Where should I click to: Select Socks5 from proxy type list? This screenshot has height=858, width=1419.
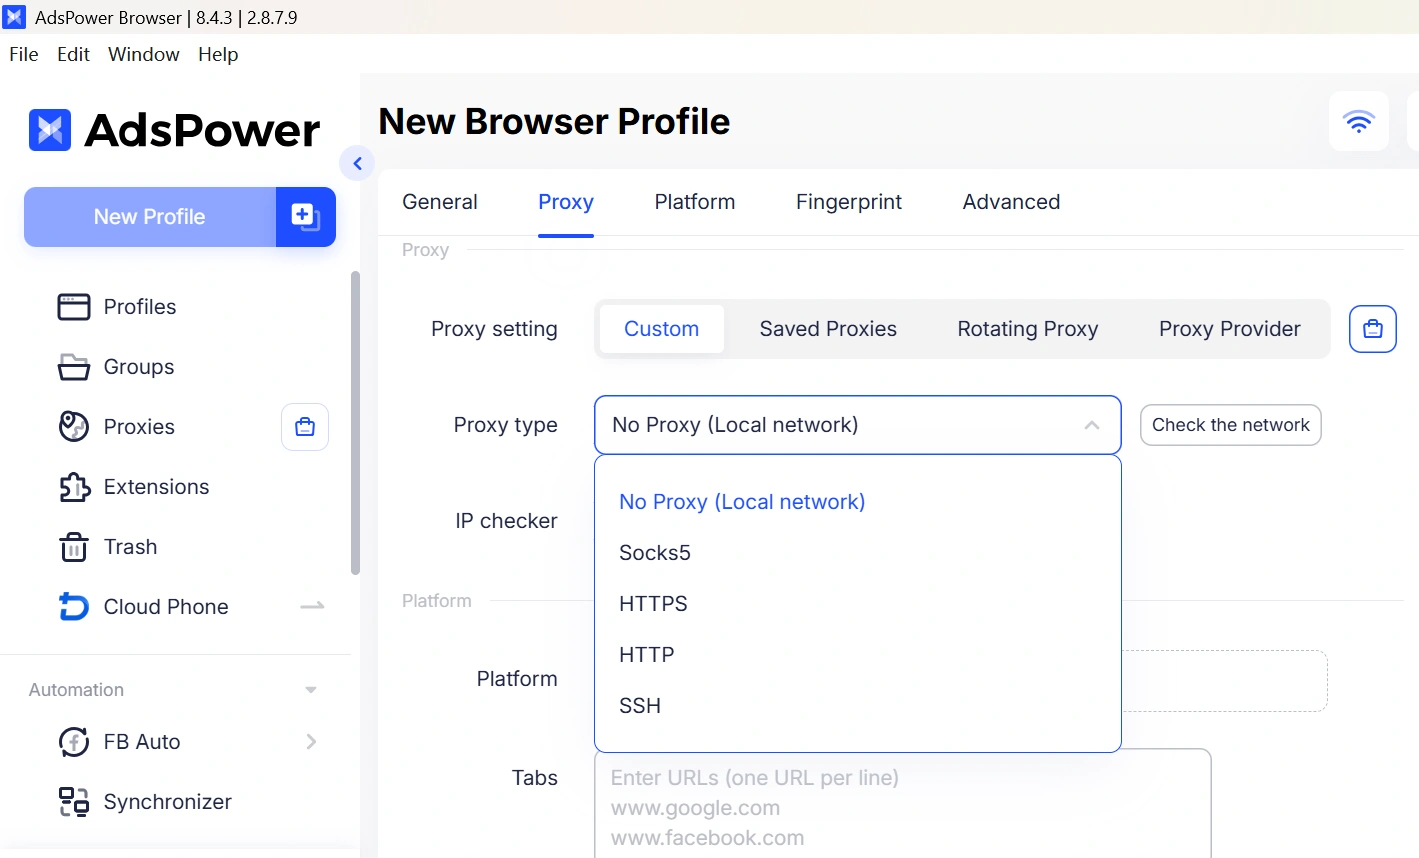point(857,553)
